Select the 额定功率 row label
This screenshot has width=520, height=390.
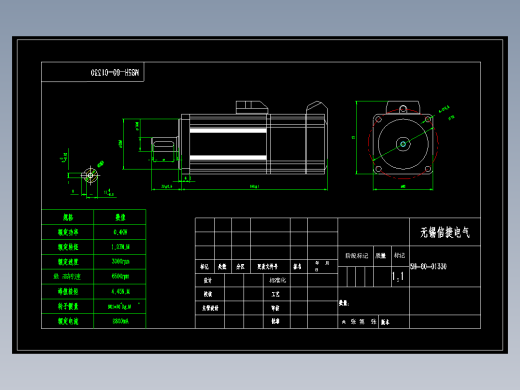point(68,232)
